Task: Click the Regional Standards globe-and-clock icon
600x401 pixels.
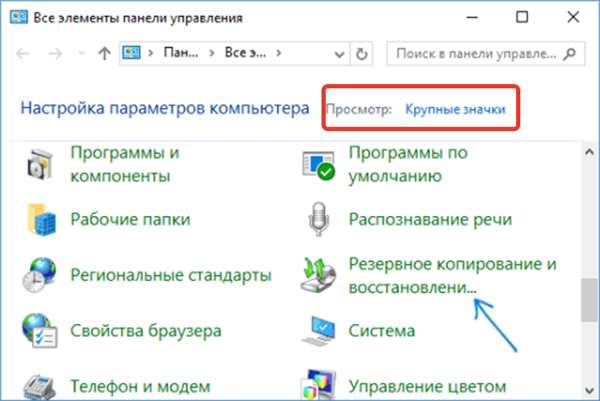Action: 39,275
